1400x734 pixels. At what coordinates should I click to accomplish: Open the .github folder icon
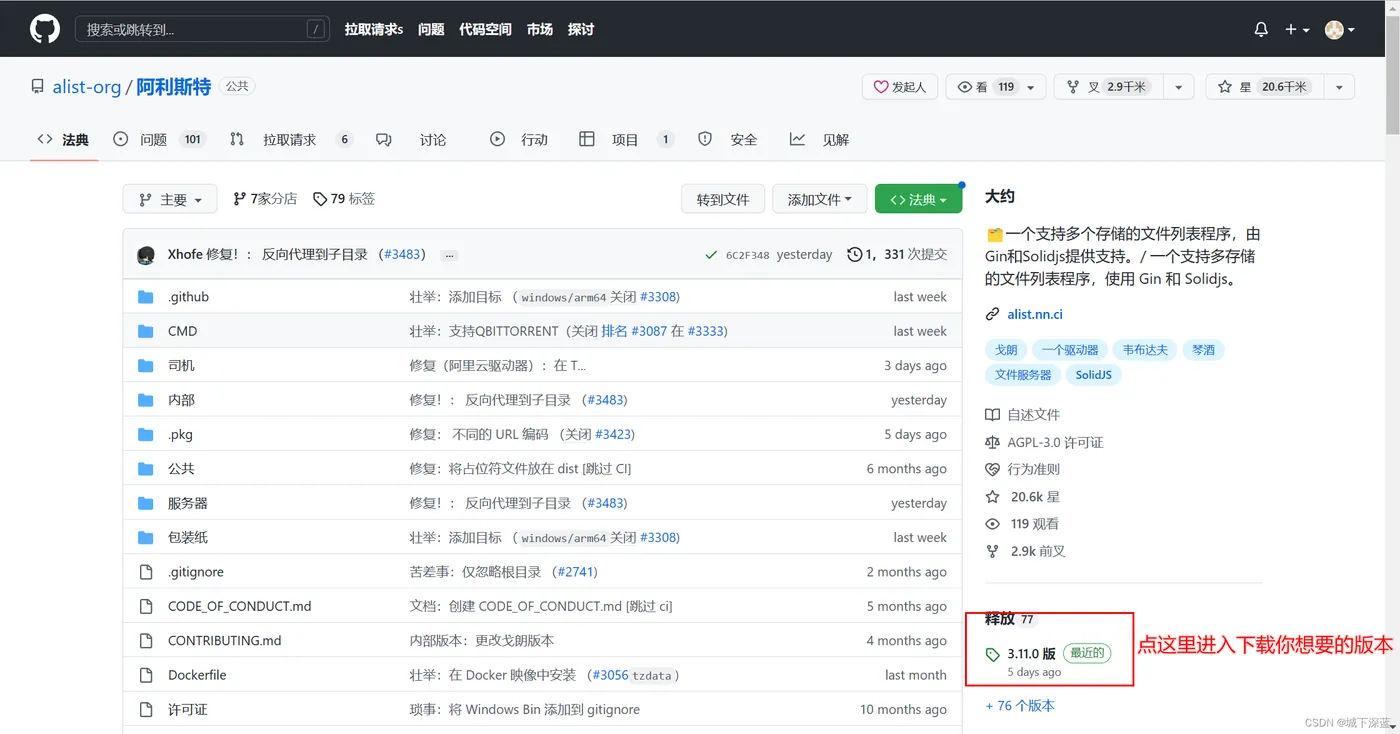click(146, 297)
